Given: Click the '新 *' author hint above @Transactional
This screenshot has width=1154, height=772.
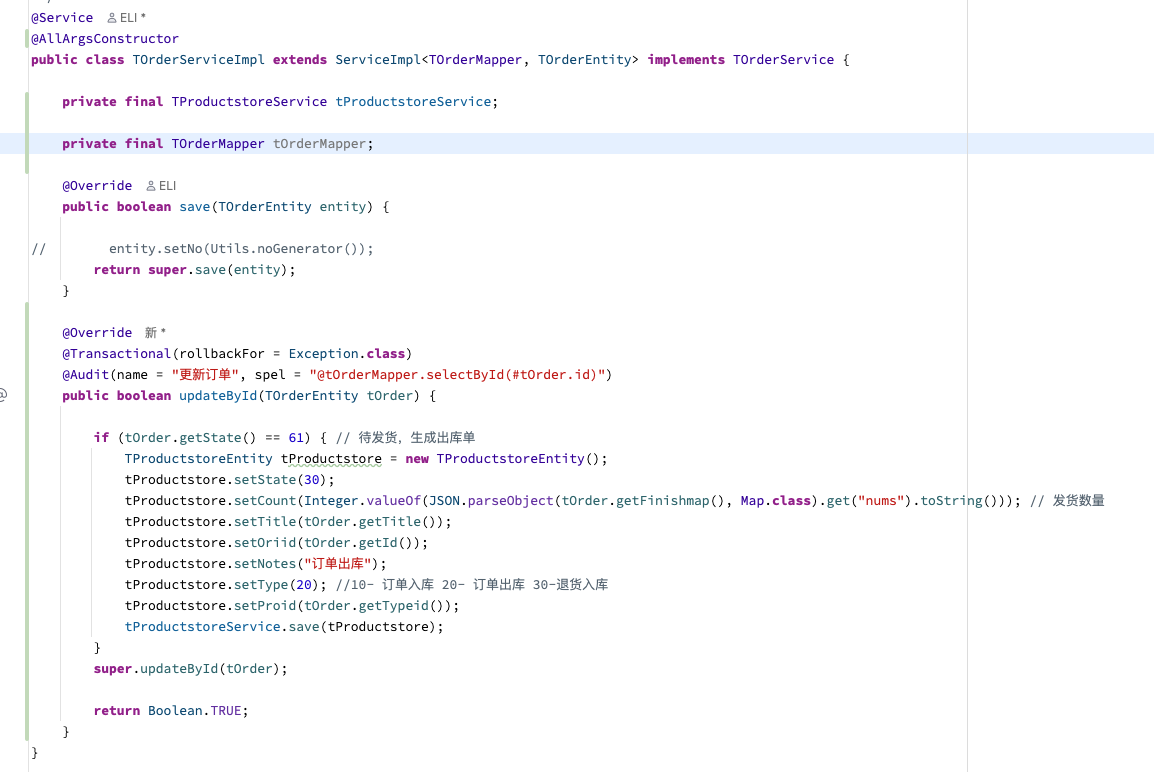Looking at the screenshot, I should 155,333.
